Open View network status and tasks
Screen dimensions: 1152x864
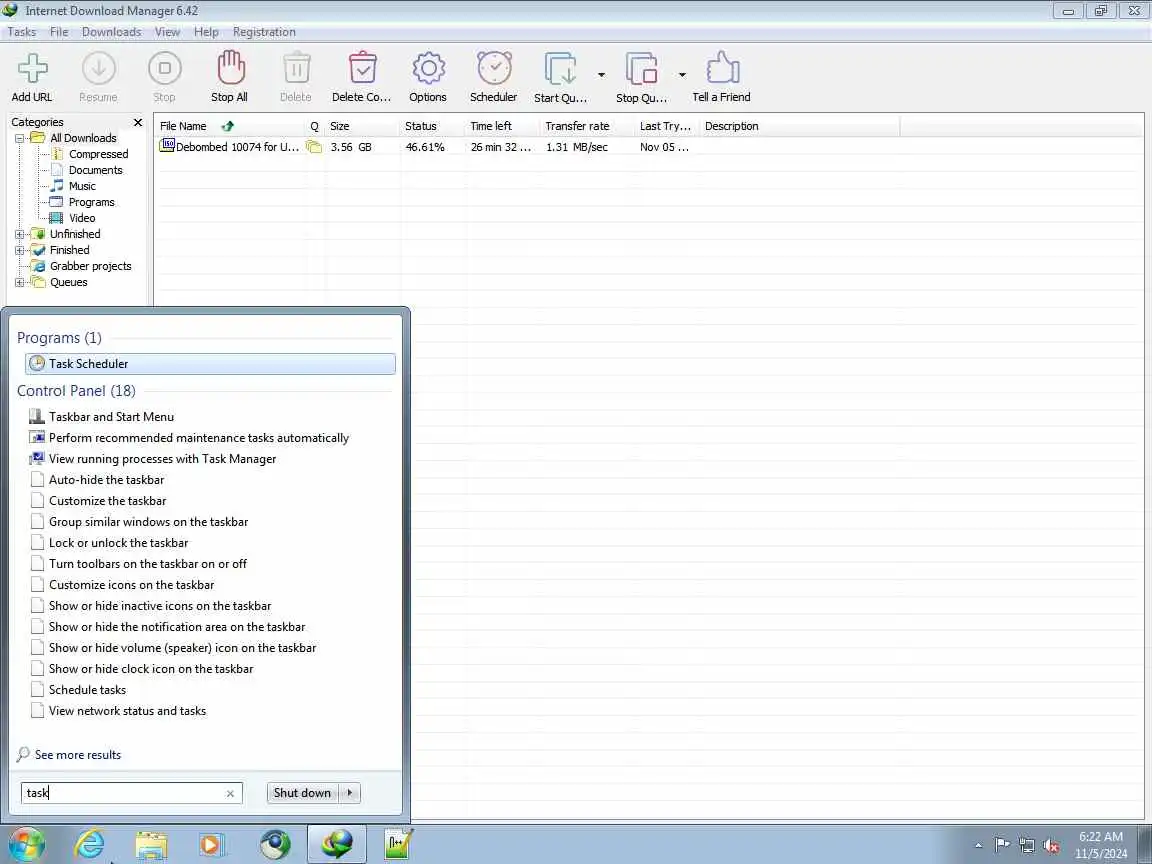[x=127, y=711]
